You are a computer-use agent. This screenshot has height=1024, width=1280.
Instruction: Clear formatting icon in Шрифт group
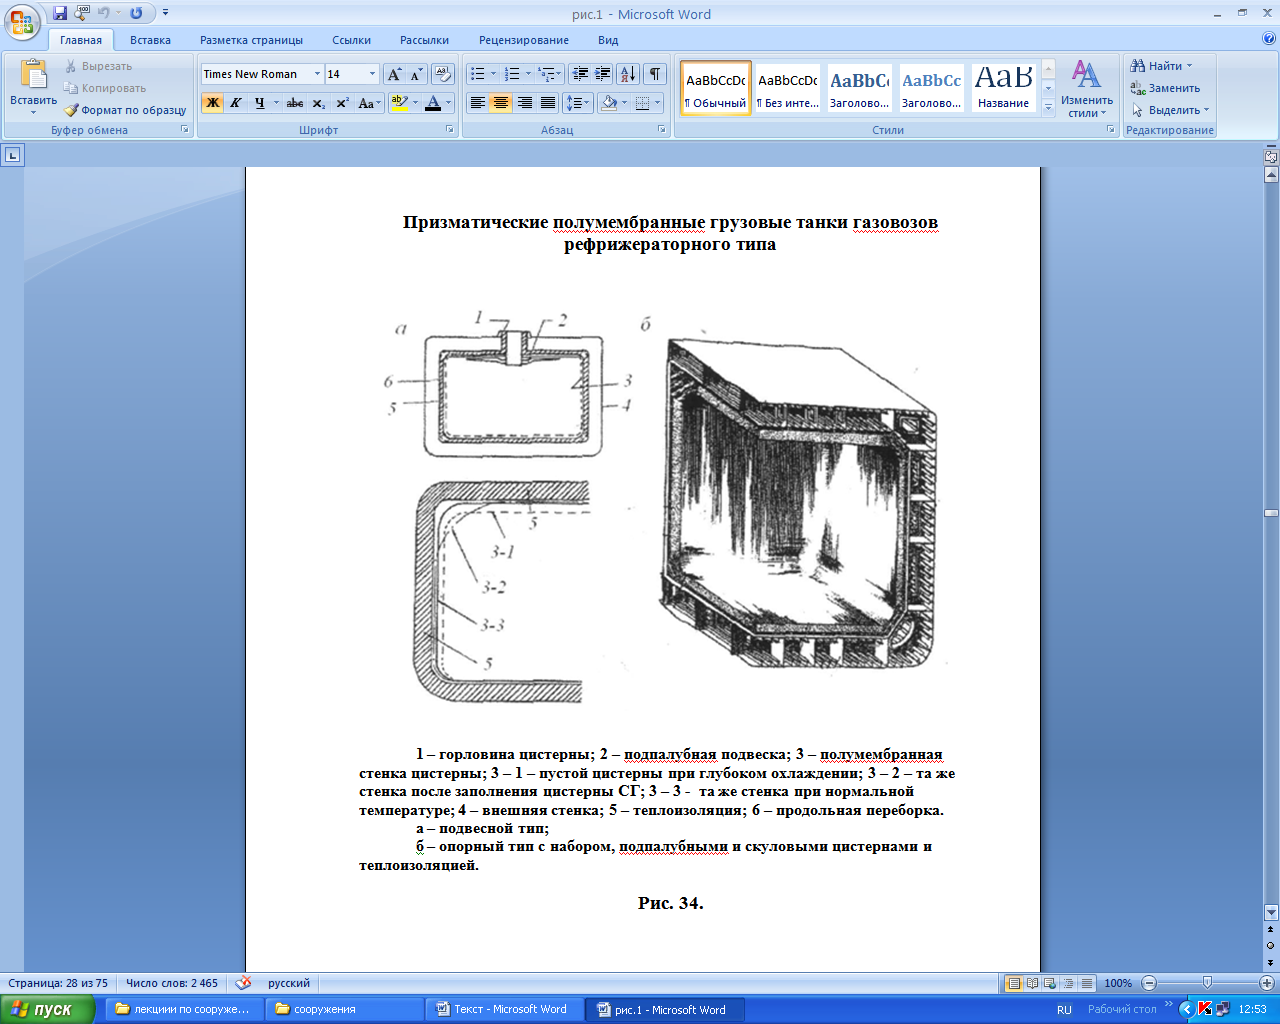tap(442, 74)
